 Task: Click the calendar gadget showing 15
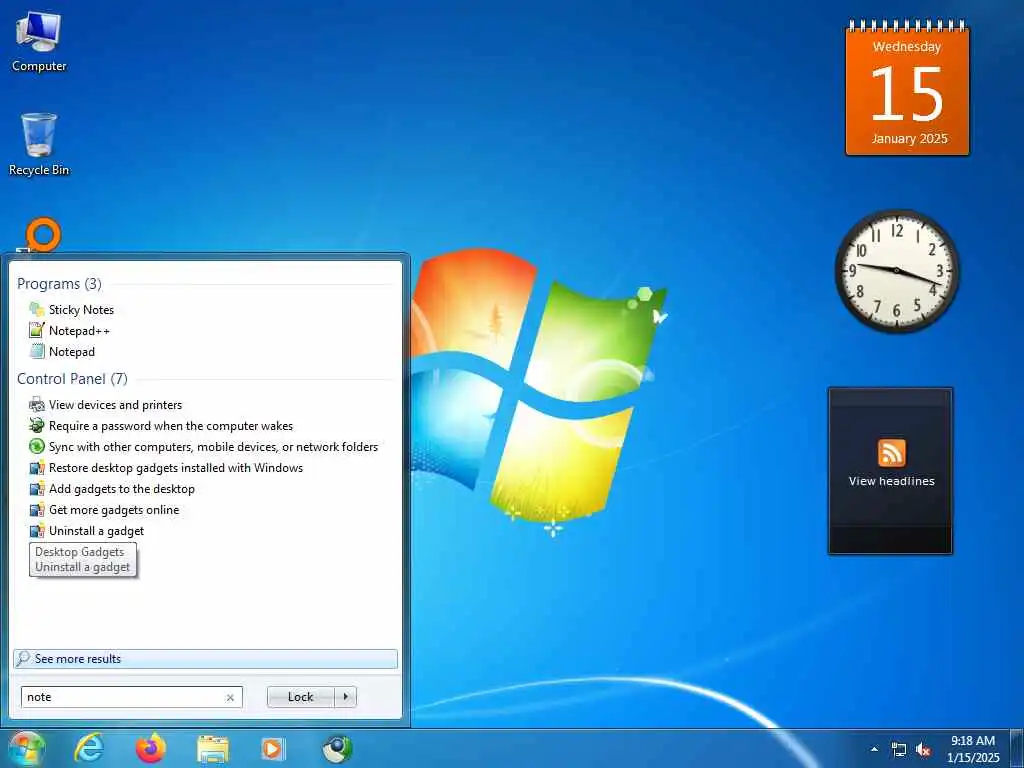pos(908,88)
